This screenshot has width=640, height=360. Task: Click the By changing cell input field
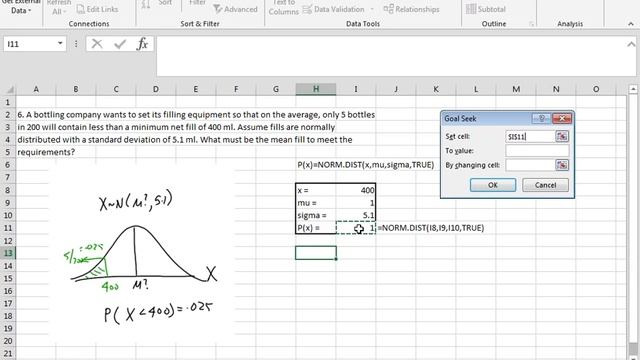click(x=530, y=165)
